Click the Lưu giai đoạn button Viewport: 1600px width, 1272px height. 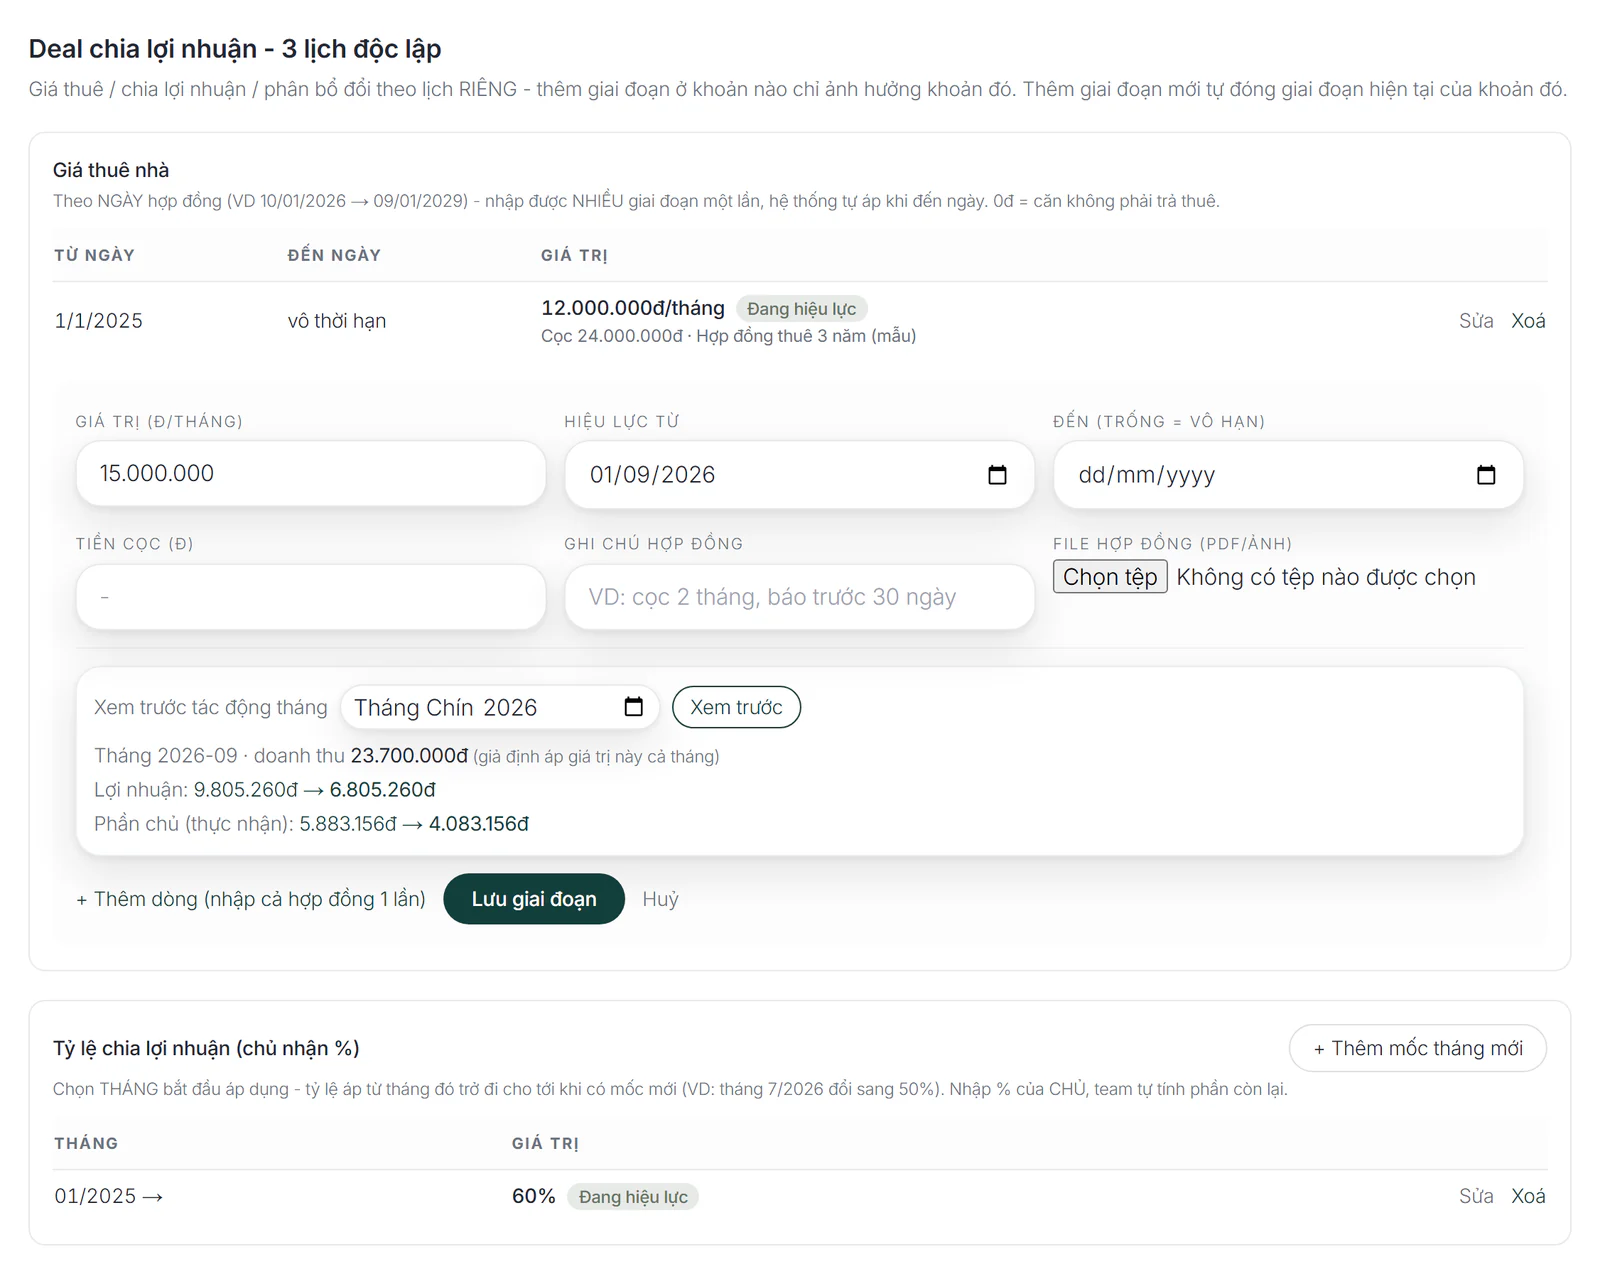(x=534, y=899)
